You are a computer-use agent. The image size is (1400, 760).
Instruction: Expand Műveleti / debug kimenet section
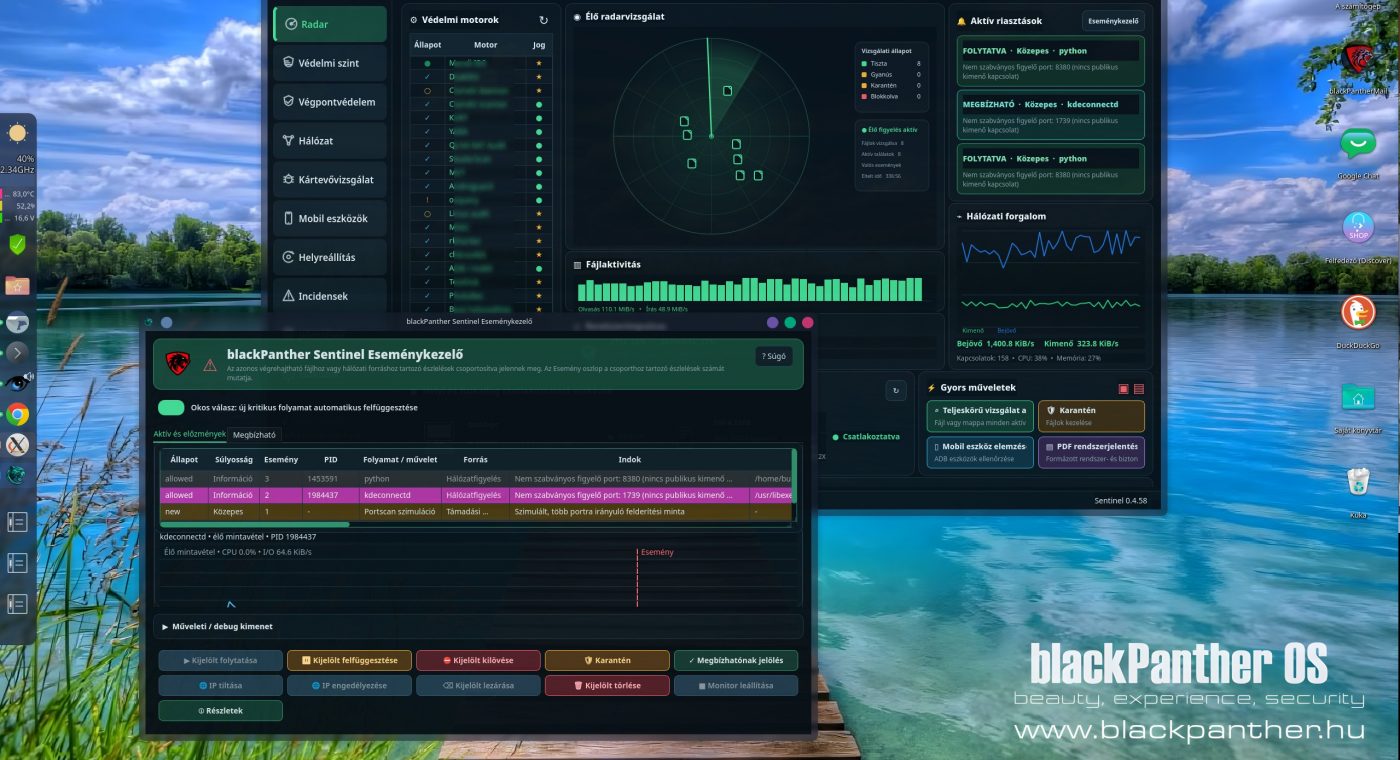(480, 626)
